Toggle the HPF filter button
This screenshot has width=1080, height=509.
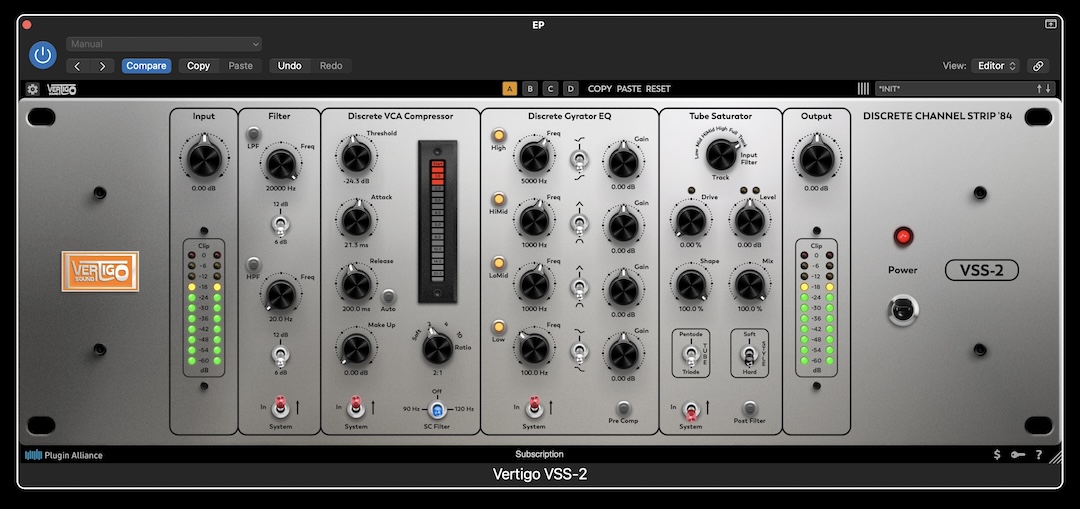254,264
